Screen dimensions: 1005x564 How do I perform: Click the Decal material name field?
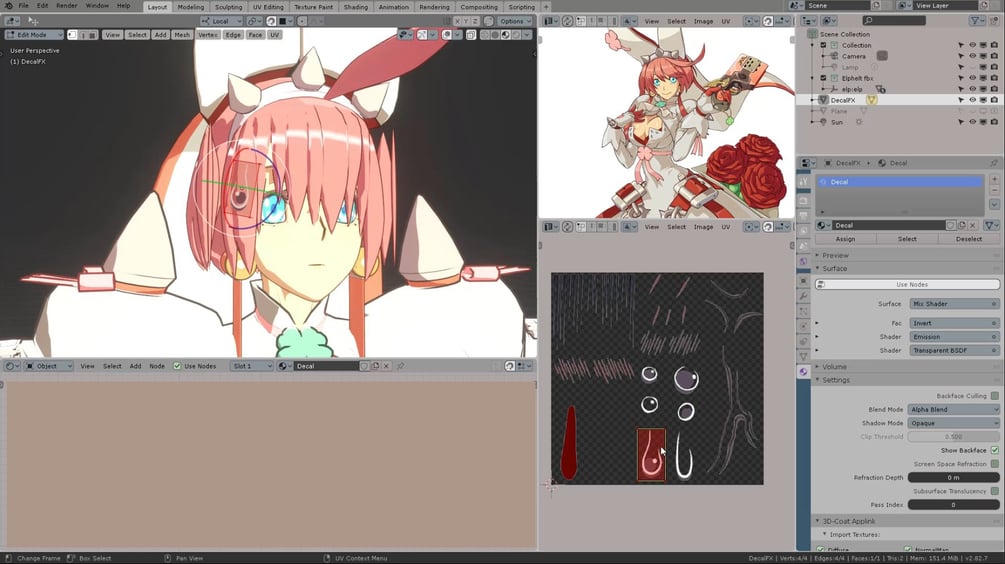[x=888, y=225]
